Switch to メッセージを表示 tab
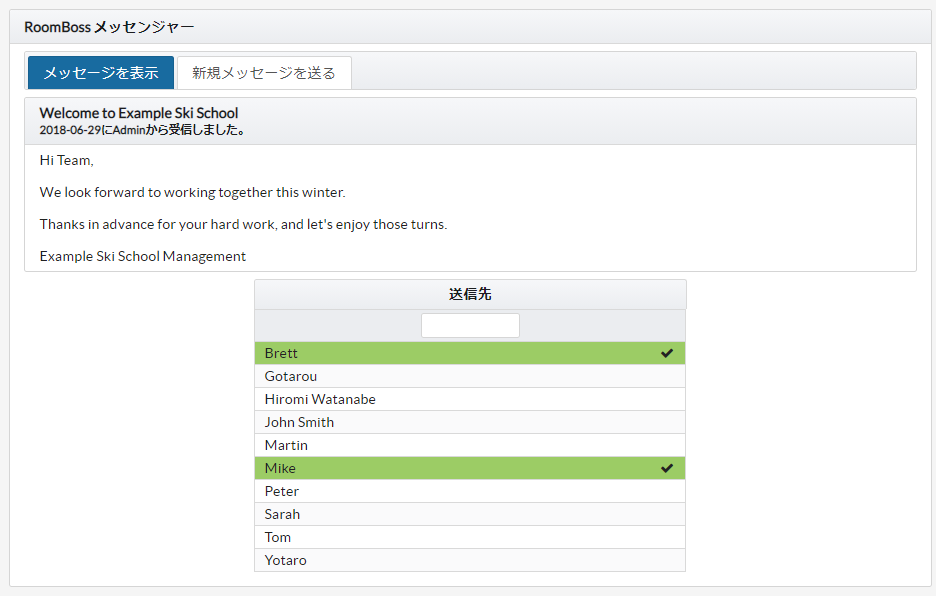 coord(100,73)
